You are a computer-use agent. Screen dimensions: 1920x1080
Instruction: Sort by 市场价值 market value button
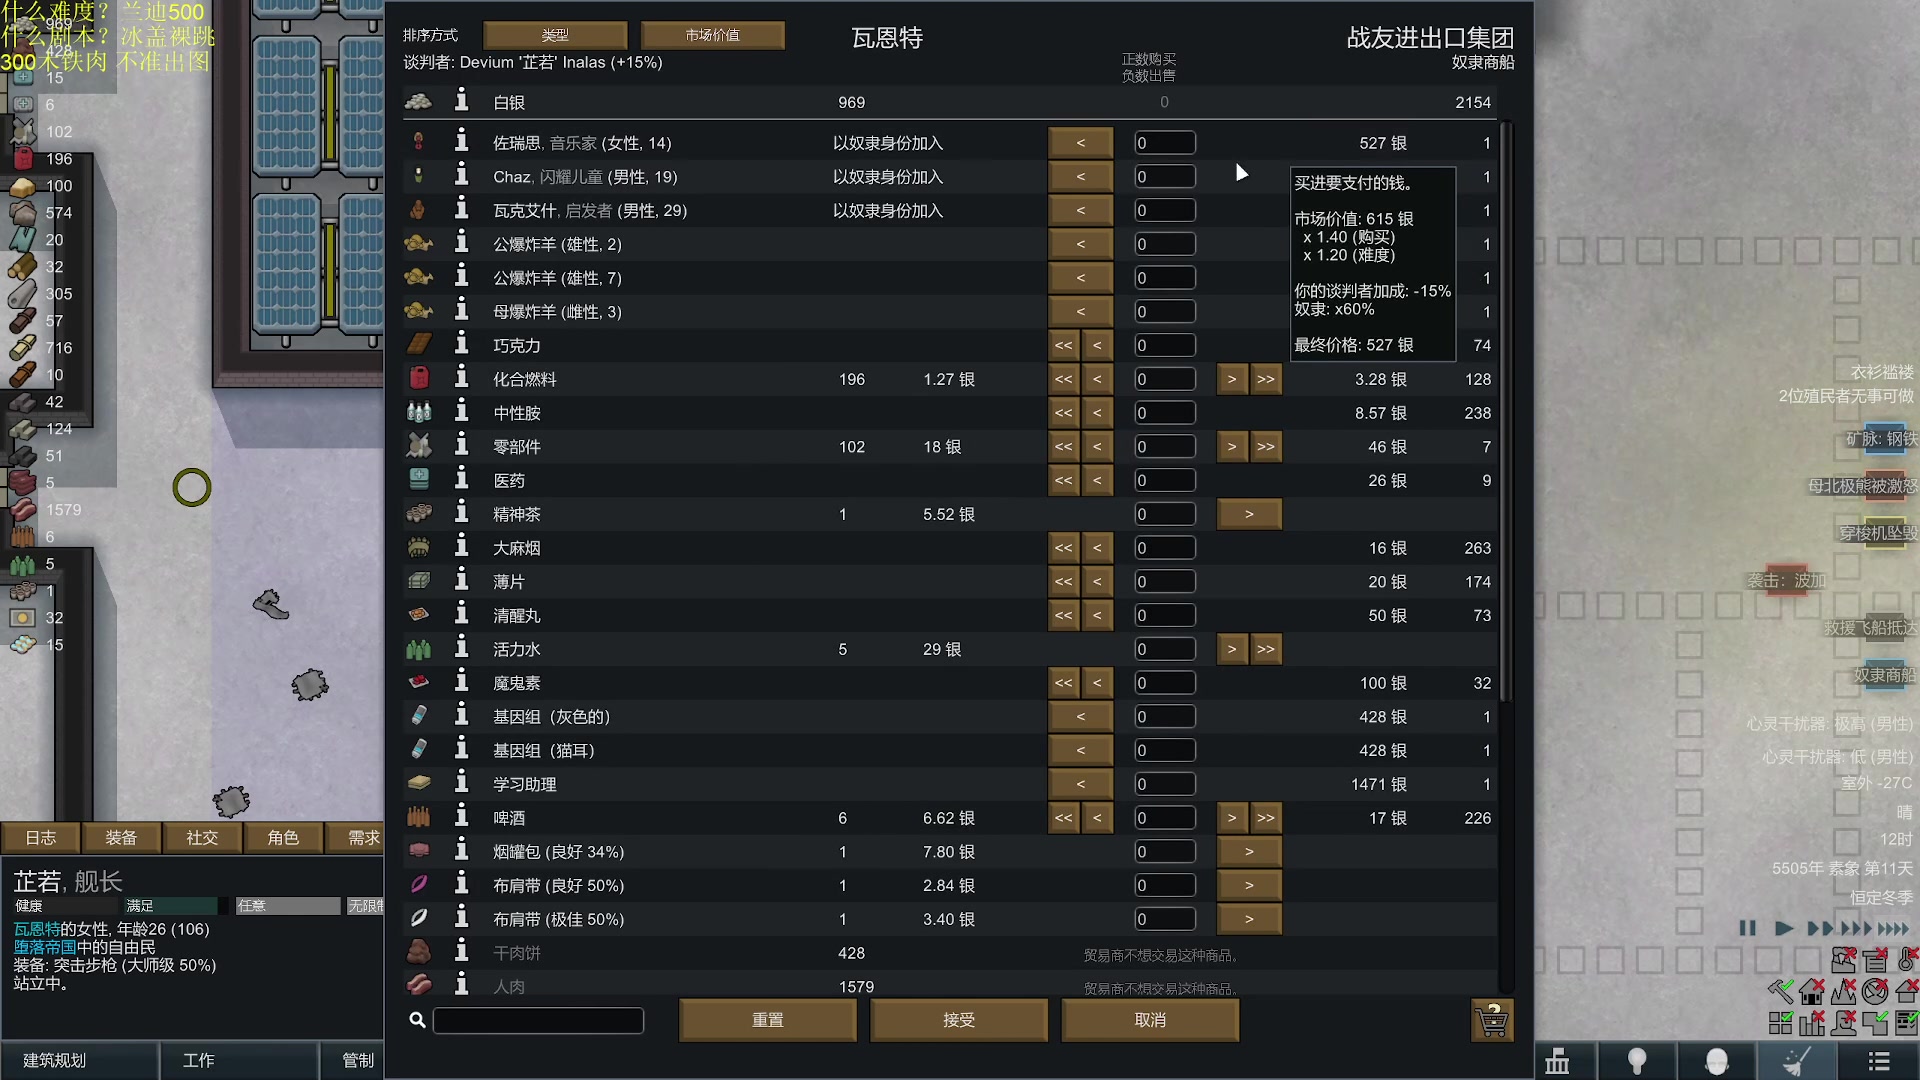pos(713,35)
